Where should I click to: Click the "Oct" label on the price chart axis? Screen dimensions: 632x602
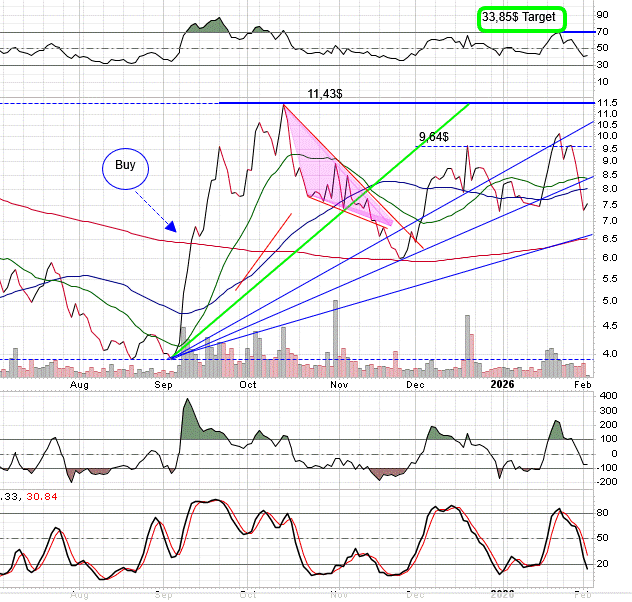tap(248, 384)
